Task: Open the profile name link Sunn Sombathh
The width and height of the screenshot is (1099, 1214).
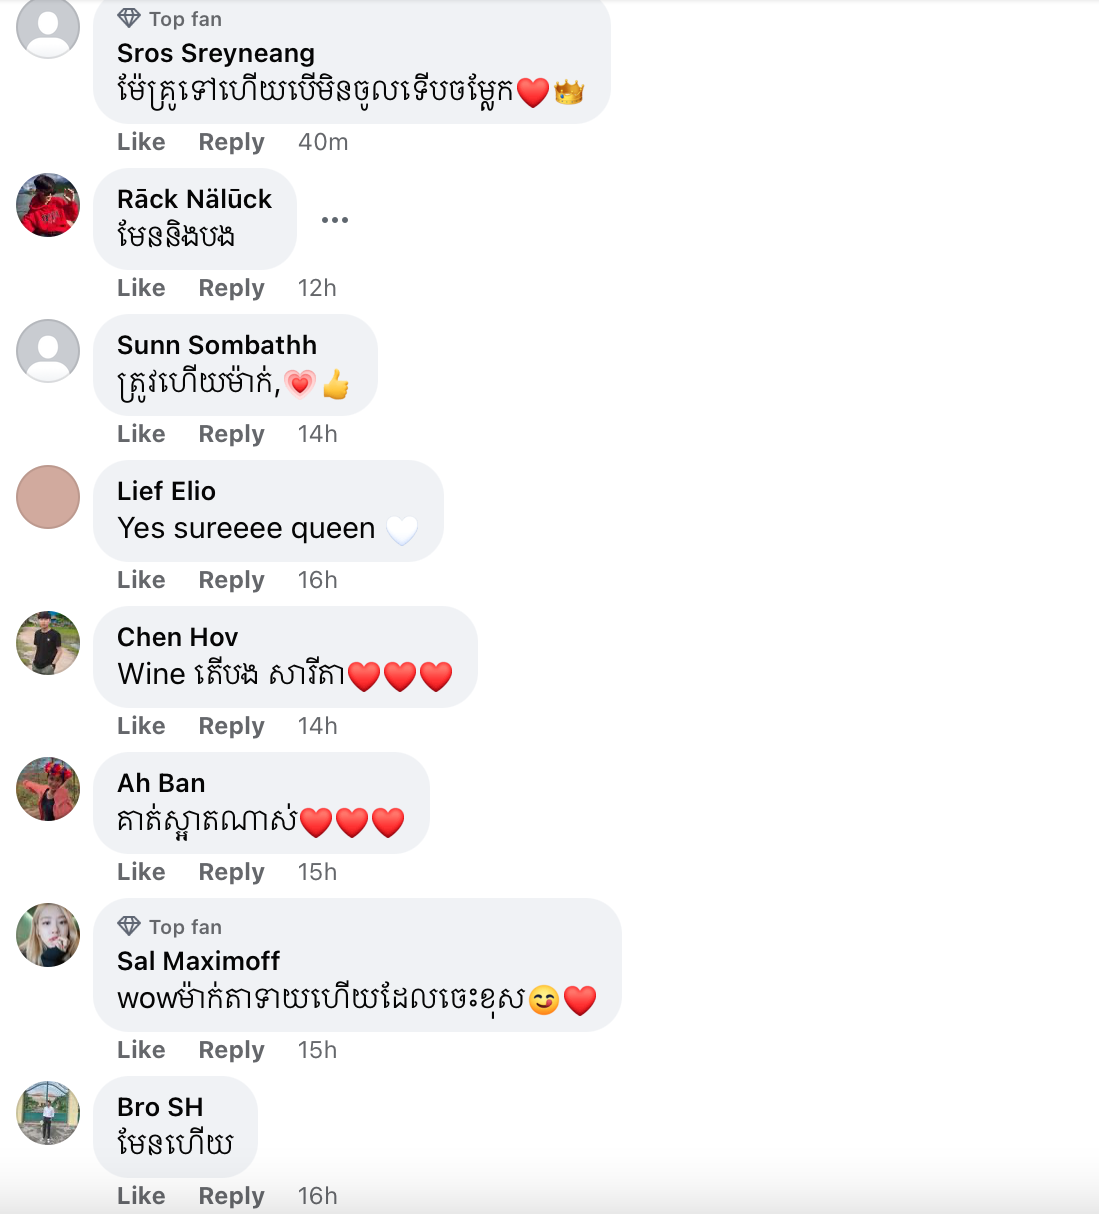Action: [217, 345]
